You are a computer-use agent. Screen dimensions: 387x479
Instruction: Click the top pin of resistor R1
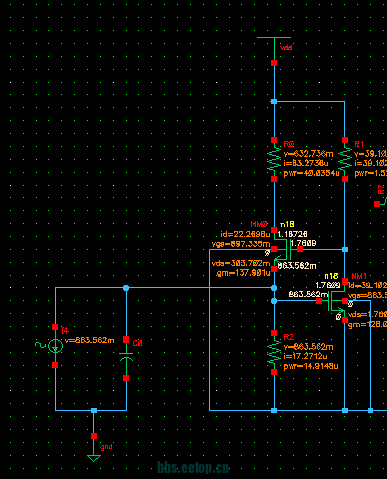point(345,140)
